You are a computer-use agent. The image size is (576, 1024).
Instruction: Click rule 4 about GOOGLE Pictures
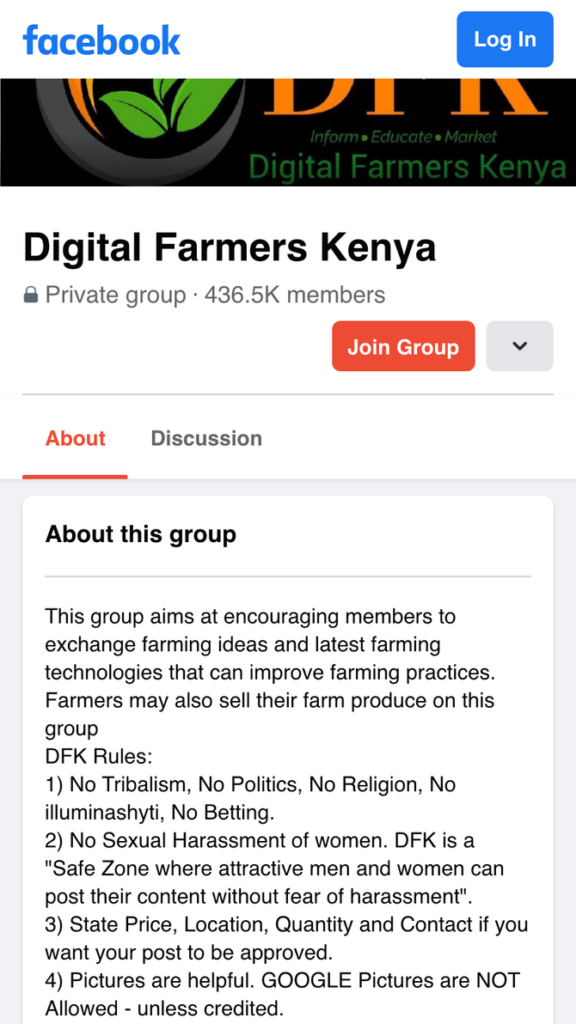tap(283, 995)
